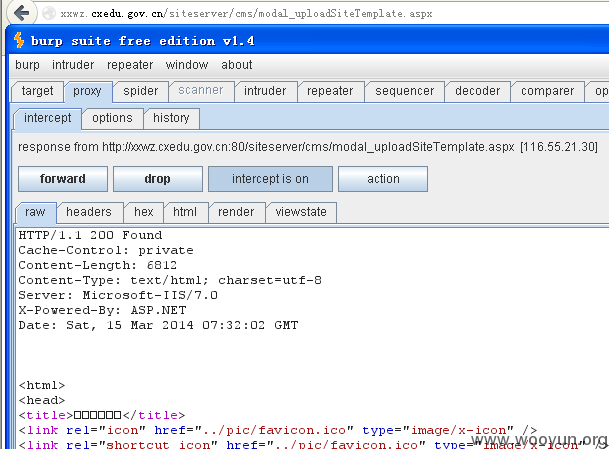Switch to the repeater tool tab
Image resolution: width=609 pixels, height=449 pixels.
(x=330, y=91)
